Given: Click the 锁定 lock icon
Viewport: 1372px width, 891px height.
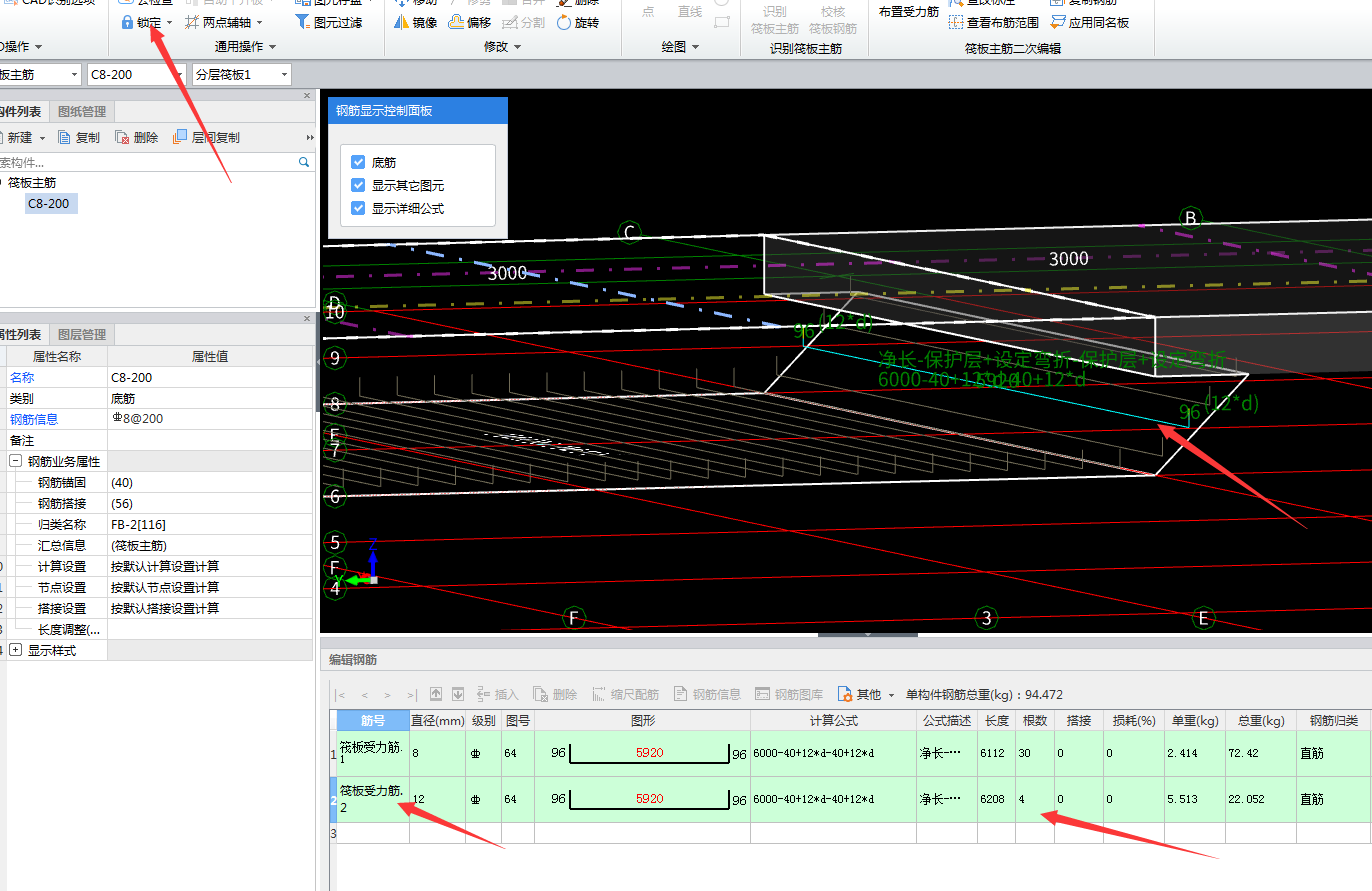Looking at the screenshot, I should [127, 22].
